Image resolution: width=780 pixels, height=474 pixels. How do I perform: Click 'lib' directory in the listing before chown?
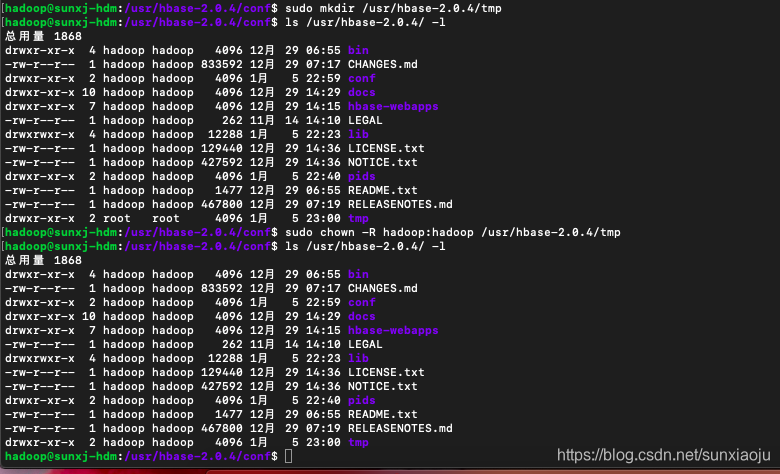(358, 134)
